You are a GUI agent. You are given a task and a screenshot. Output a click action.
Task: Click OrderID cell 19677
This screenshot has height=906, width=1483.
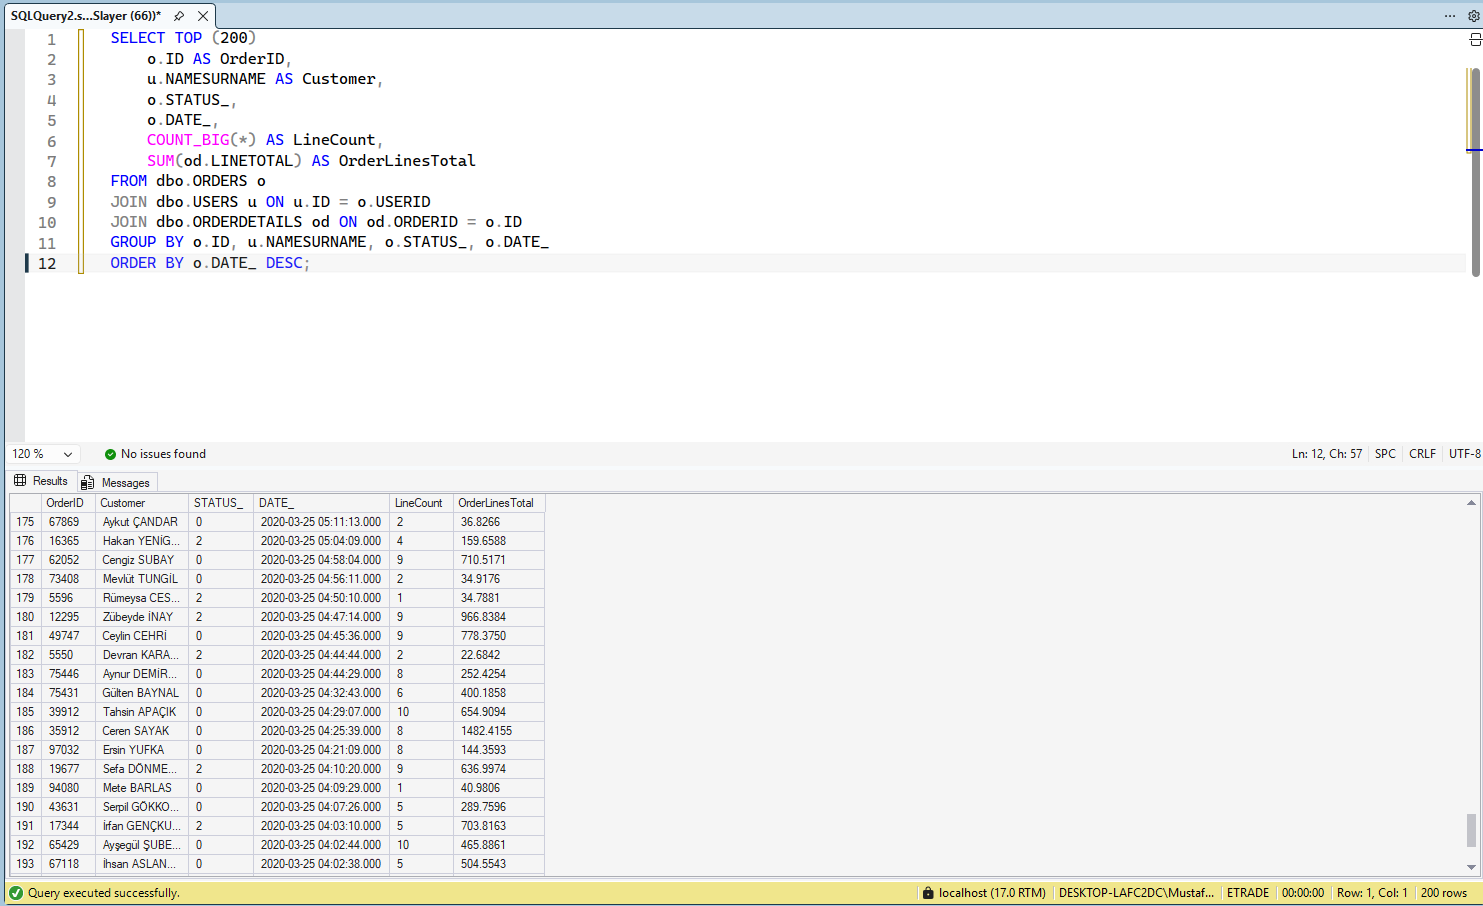click(68, 769)
